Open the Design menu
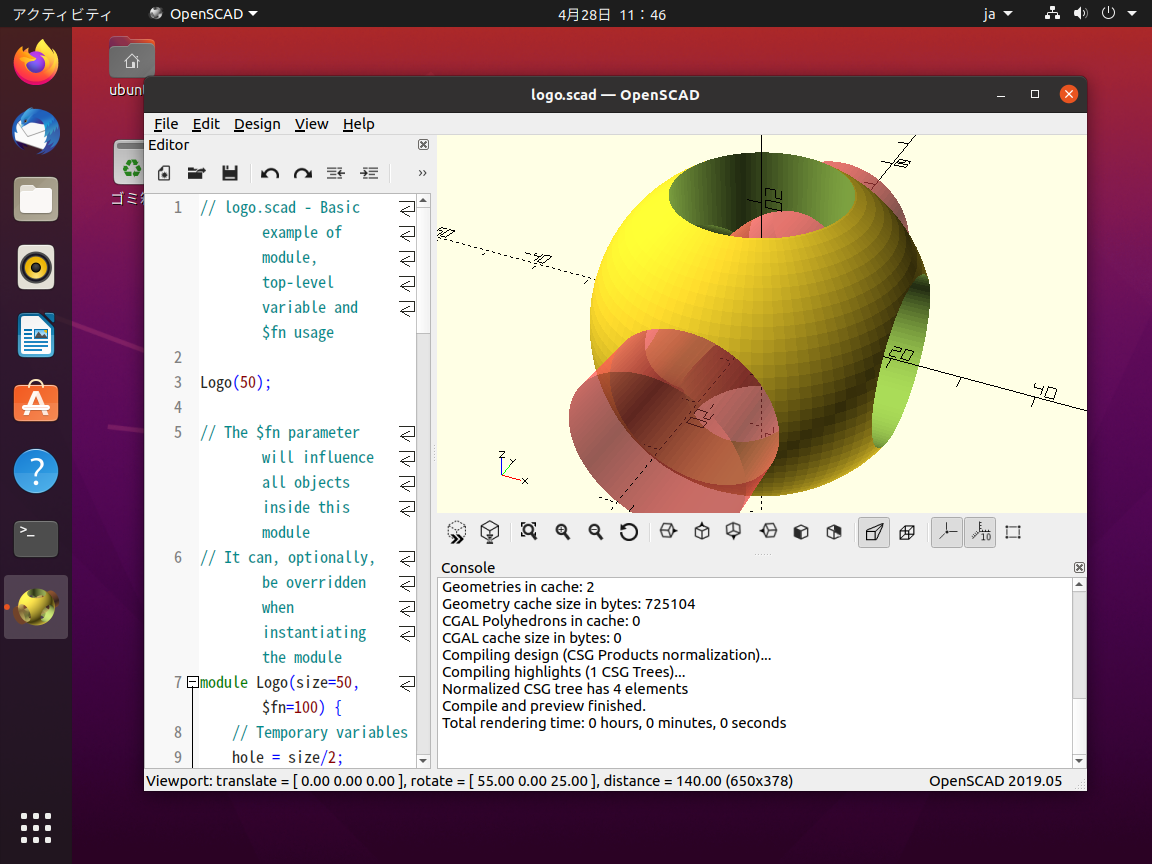Screen dimensions: 1152x864 (x=257, y=124)
